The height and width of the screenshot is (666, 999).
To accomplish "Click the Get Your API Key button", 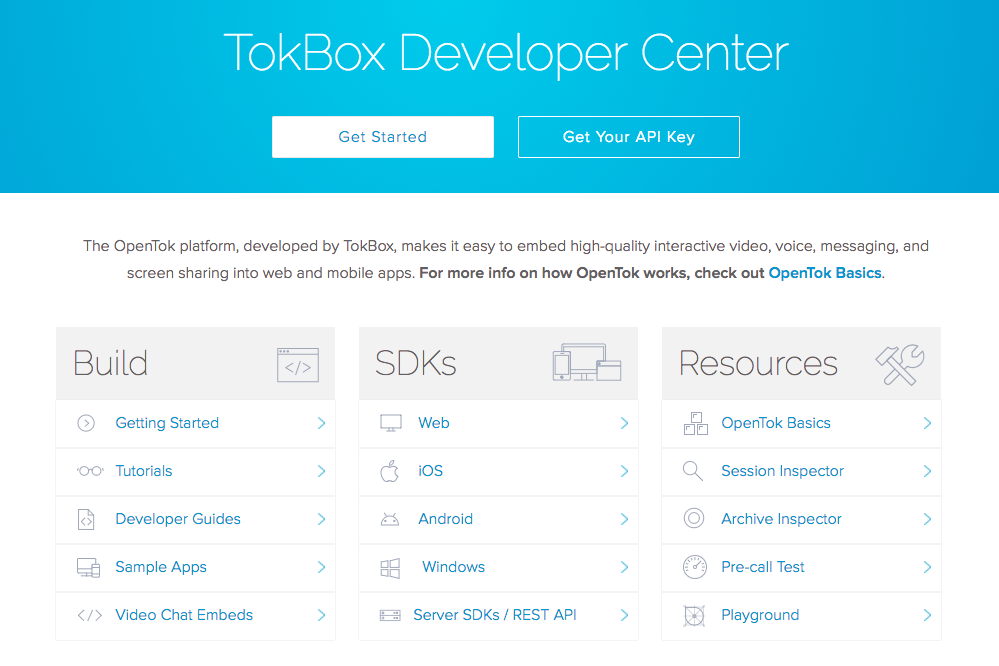I will coord(629,137).
